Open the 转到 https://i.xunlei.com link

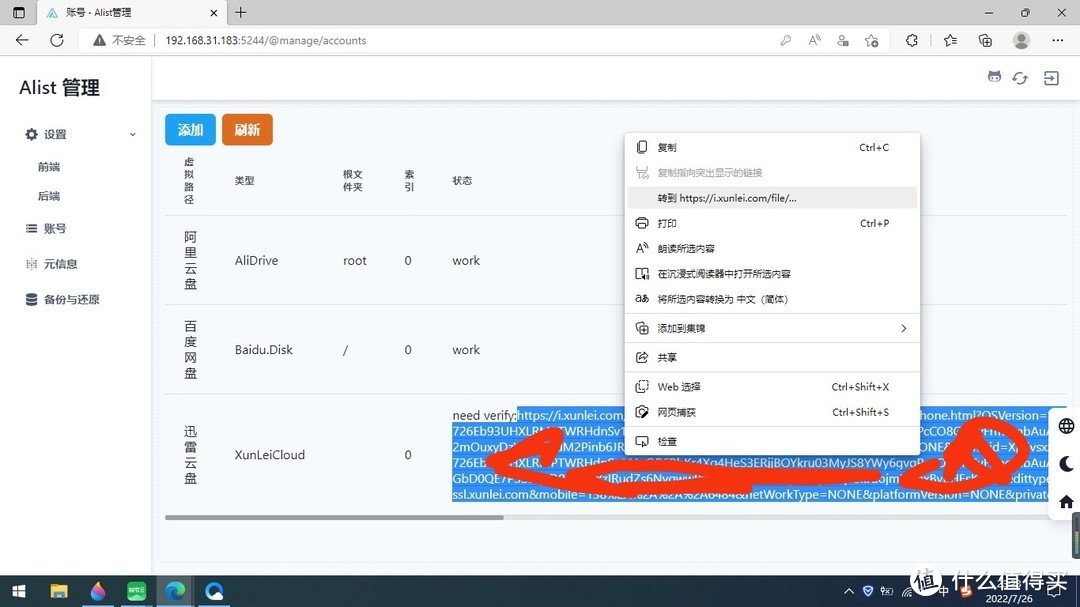pos(716,198)
